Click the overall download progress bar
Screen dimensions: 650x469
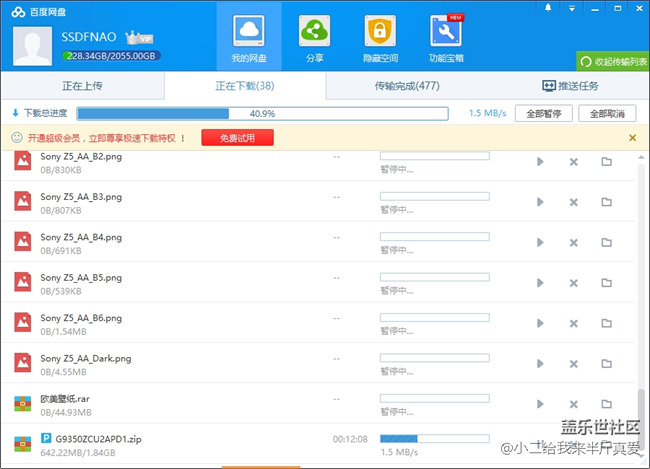click(262, 114)
